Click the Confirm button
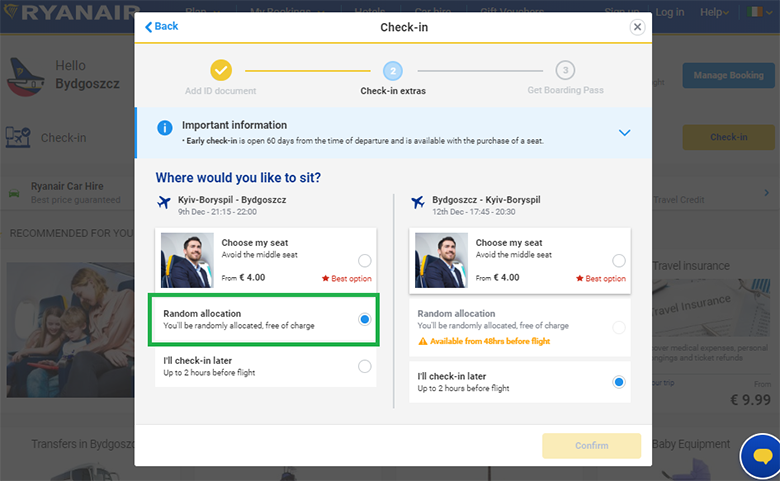This screenshot has width=780, height=481. tap(591, 446)
